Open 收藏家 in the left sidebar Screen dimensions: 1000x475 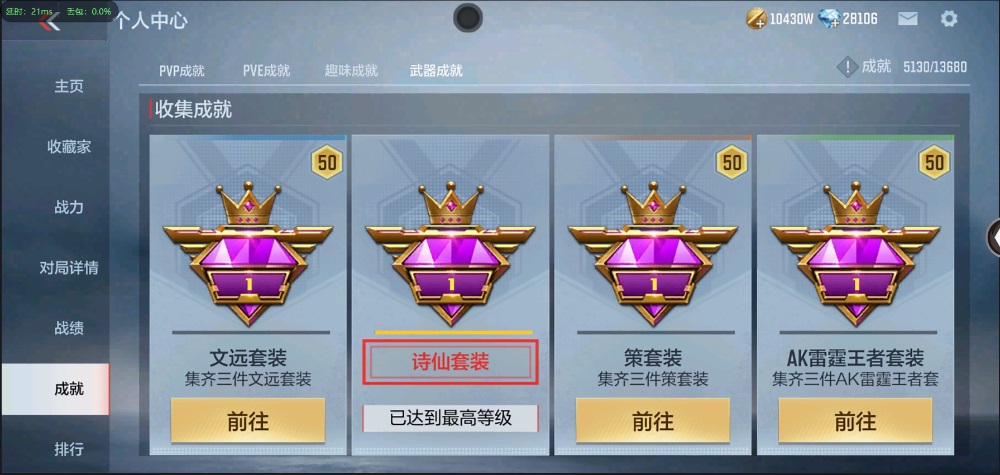tap(69, 147)
